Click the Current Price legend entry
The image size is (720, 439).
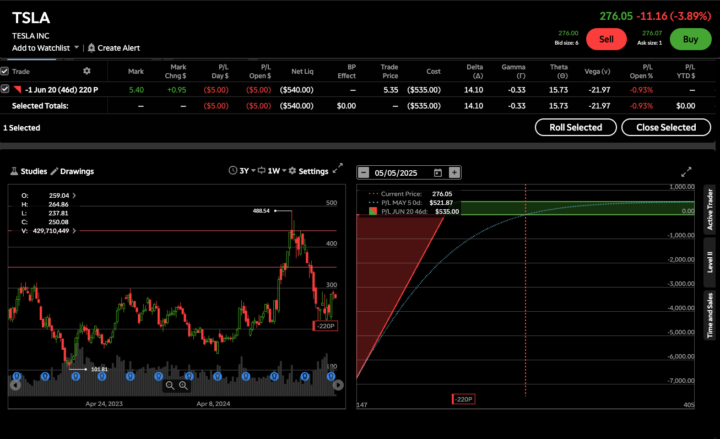[410, 194]
